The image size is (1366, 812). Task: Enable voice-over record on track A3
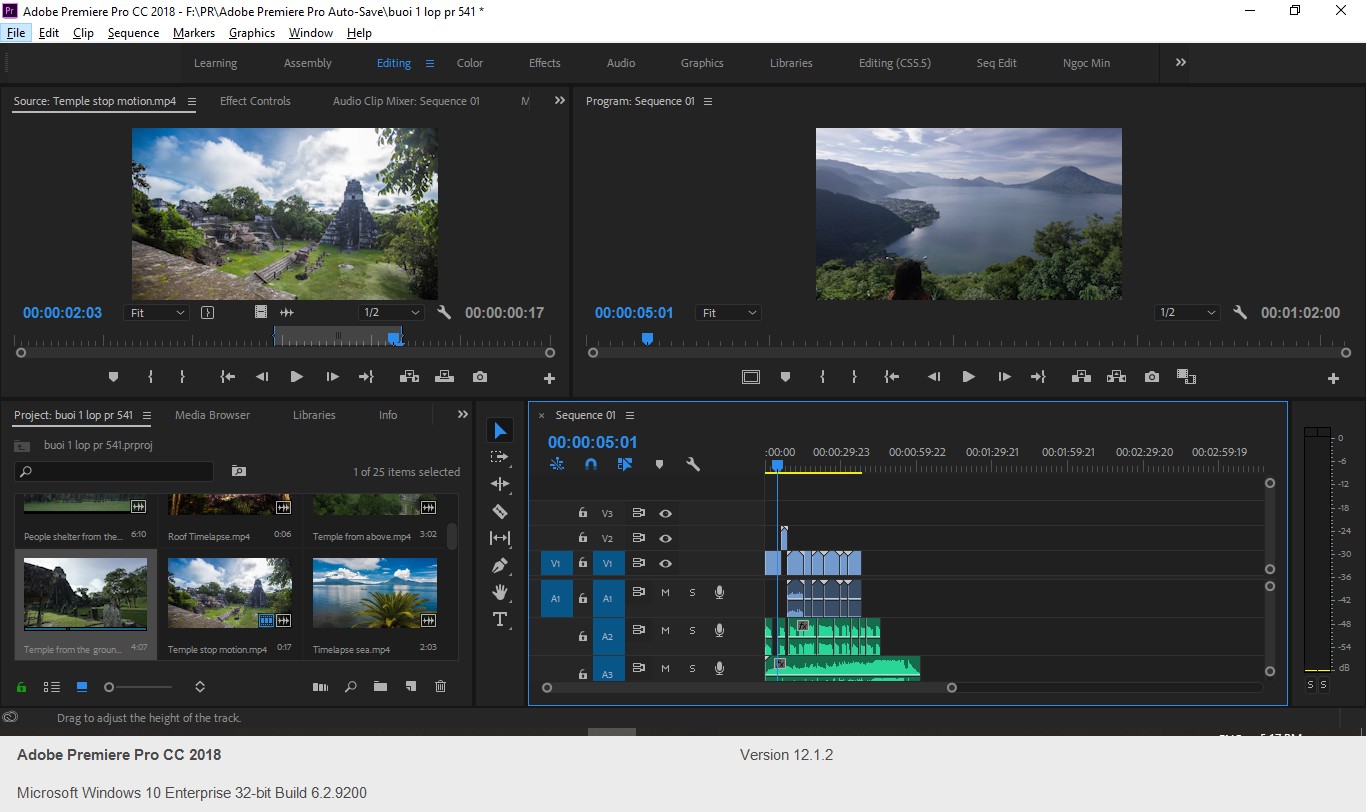718,668
